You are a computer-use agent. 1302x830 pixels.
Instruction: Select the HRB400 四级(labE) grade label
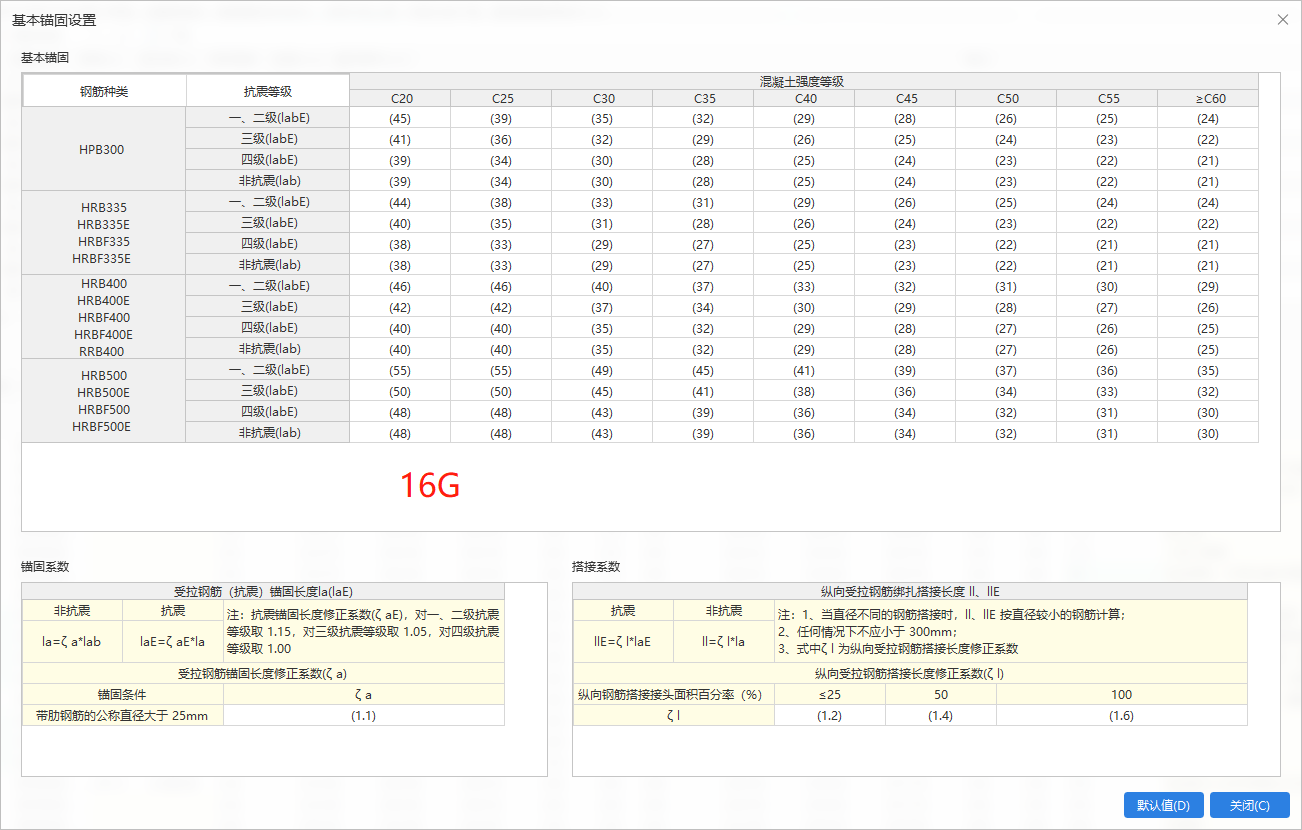click(268, 328)
